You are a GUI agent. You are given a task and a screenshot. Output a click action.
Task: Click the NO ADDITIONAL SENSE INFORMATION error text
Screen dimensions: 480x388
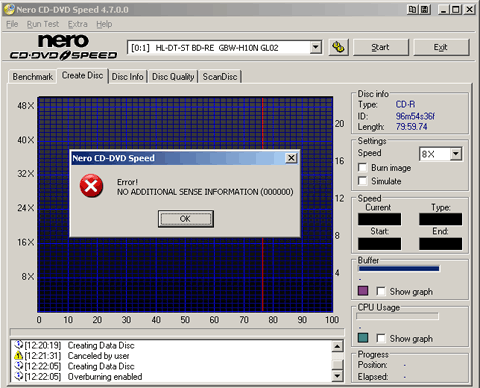(x=205, y=192)
